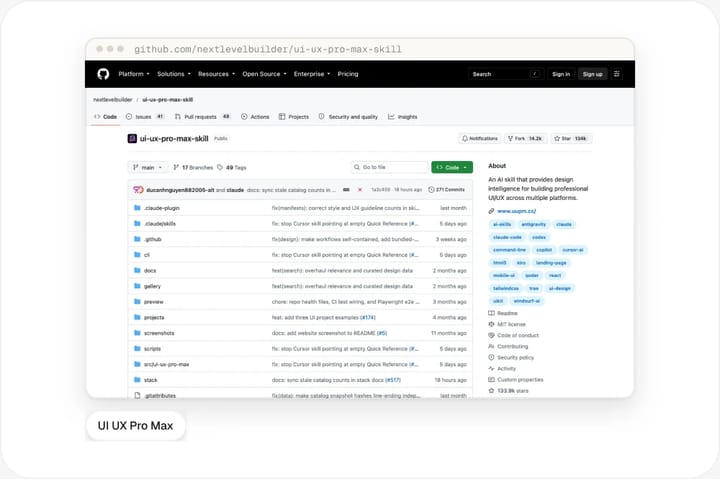The width and height of the screenshot is (720, 479).
Task: Open the Code of conduct link
Action: pos(513,335)
